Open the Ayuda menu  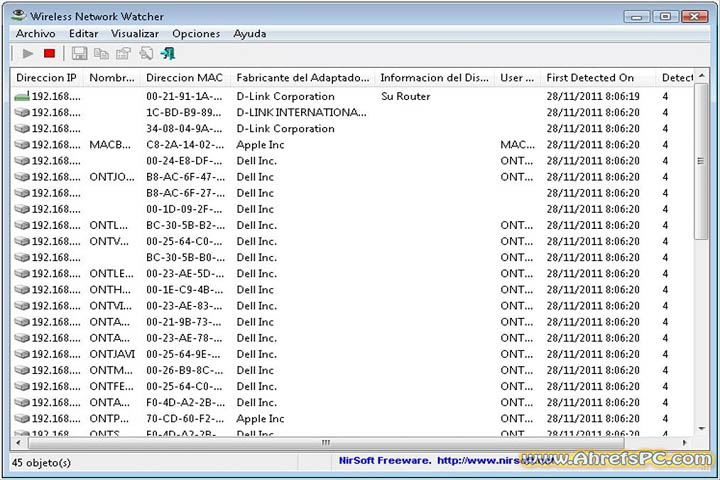[x=249, y=34]
